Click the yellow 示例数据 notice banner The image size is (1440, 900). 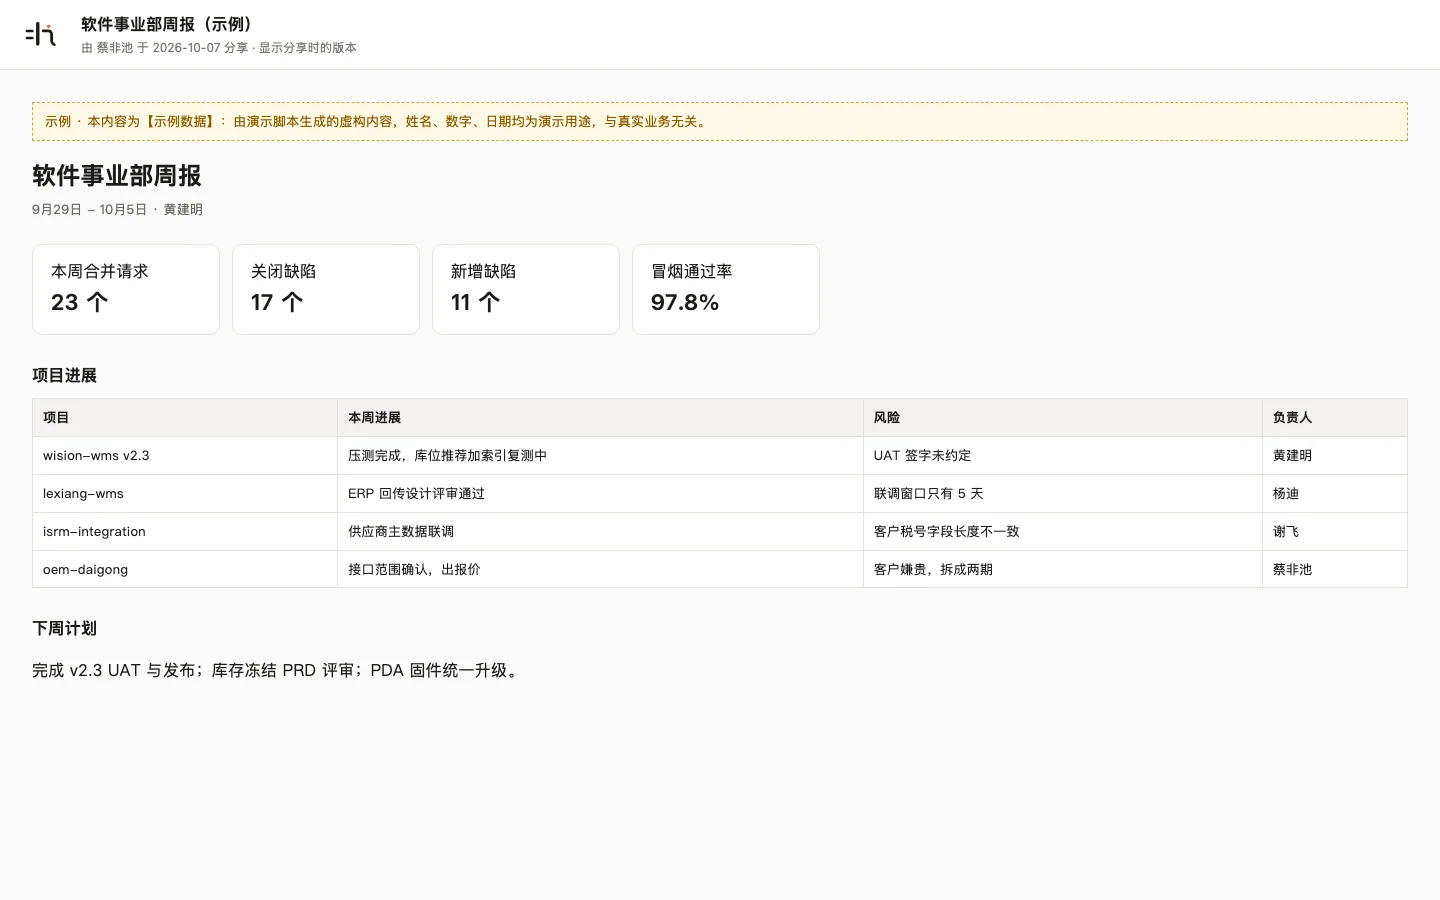click(x=720, y=121)
